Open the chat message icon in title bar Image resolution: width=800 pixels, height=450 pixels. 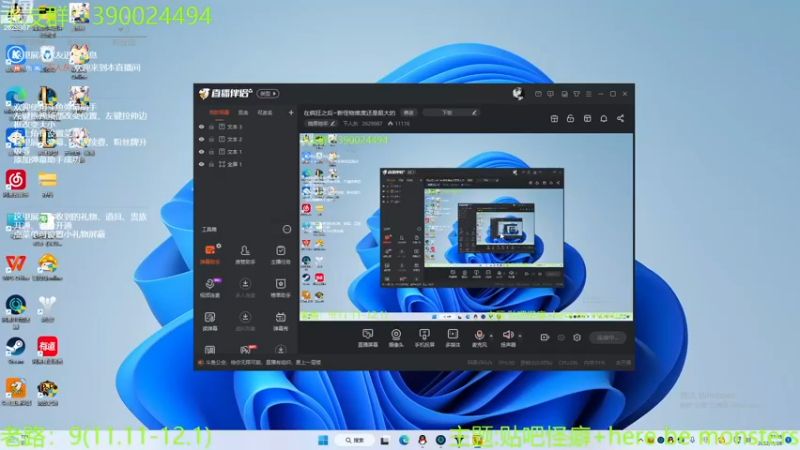point(550,94)
